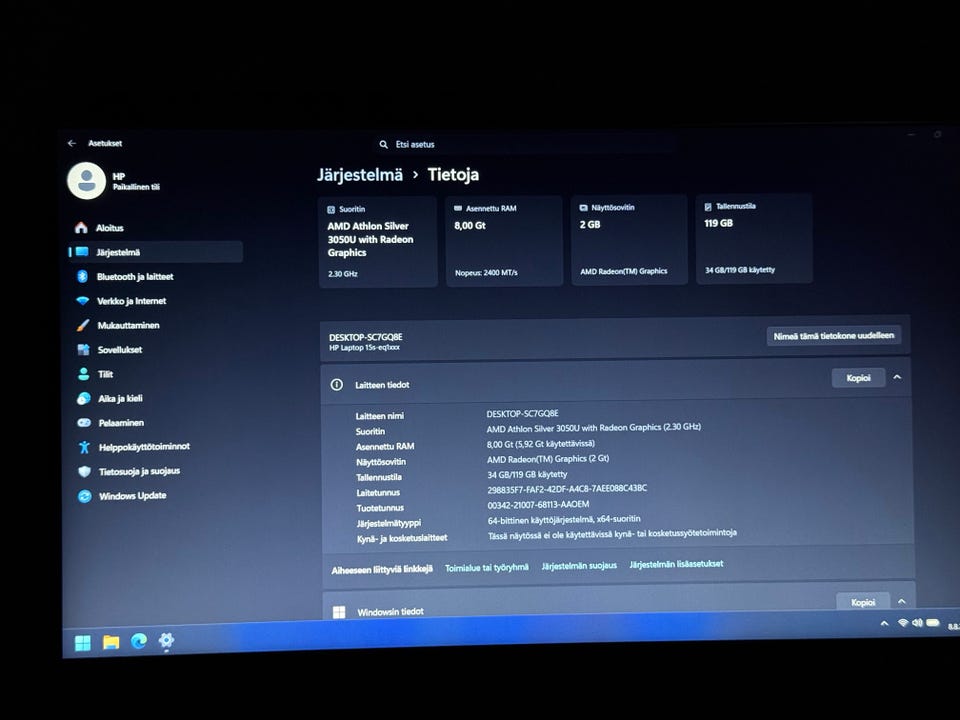Screen dimensions: 960x720
Task: Open the Näyttösovitin graphics card tile
Action: [629, 239]
